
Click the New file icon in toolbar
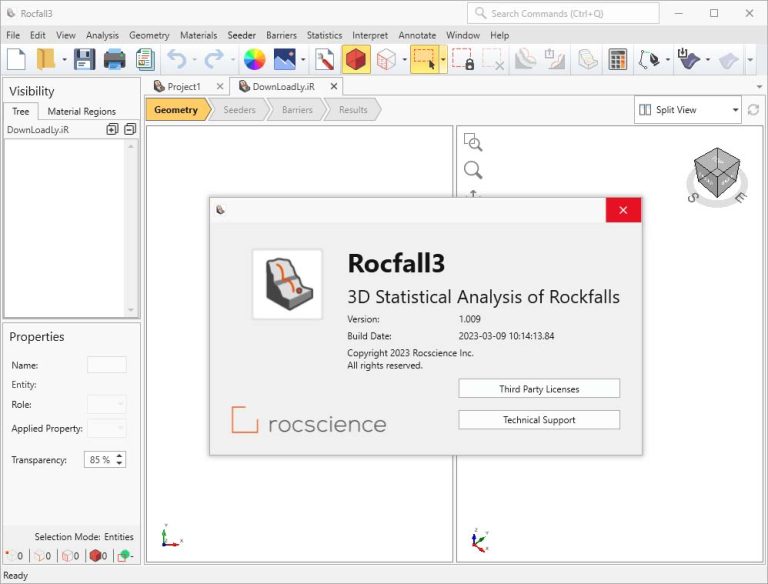[16, 59]
